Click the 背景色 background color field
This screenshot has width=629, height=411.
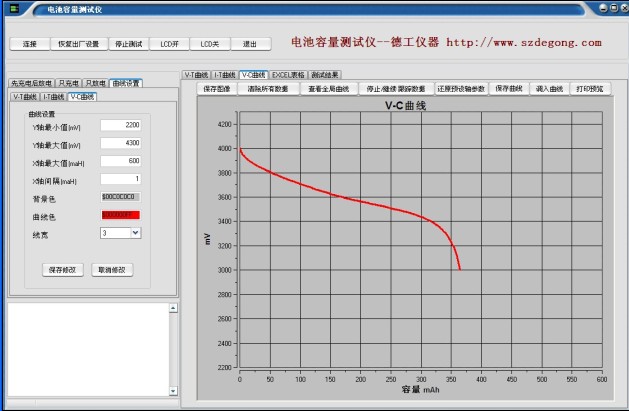120,198
